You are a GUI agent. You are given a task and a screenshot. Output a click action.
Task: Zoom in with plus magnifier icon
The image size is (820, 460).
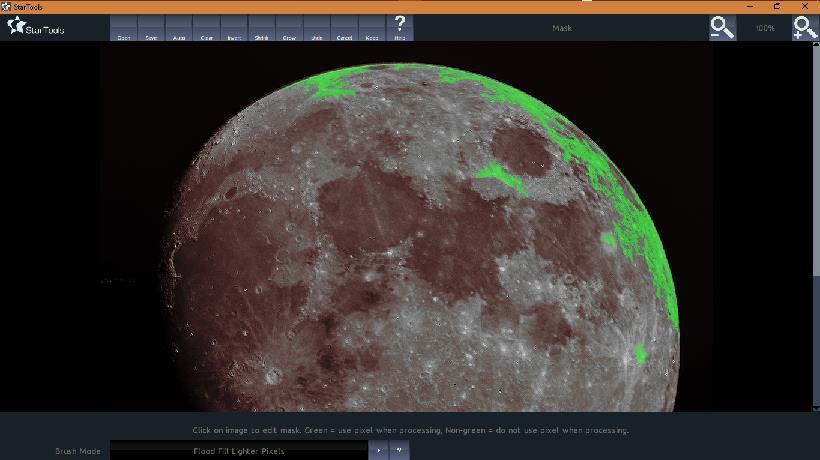(x=805, y=28)
